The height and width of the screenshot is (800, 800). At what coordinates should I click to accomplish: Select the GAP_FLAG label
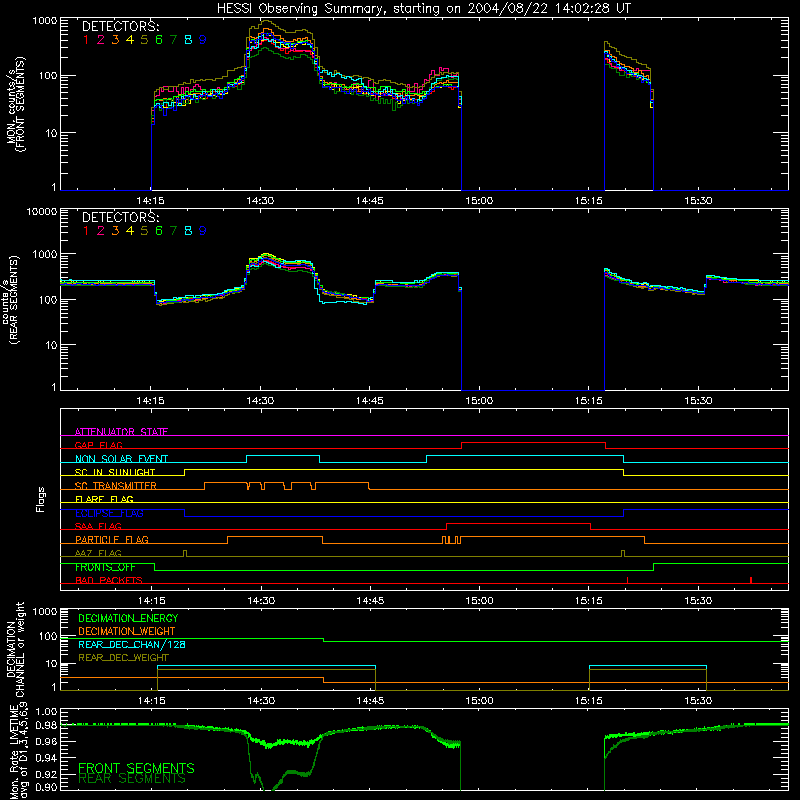point(98,445)
